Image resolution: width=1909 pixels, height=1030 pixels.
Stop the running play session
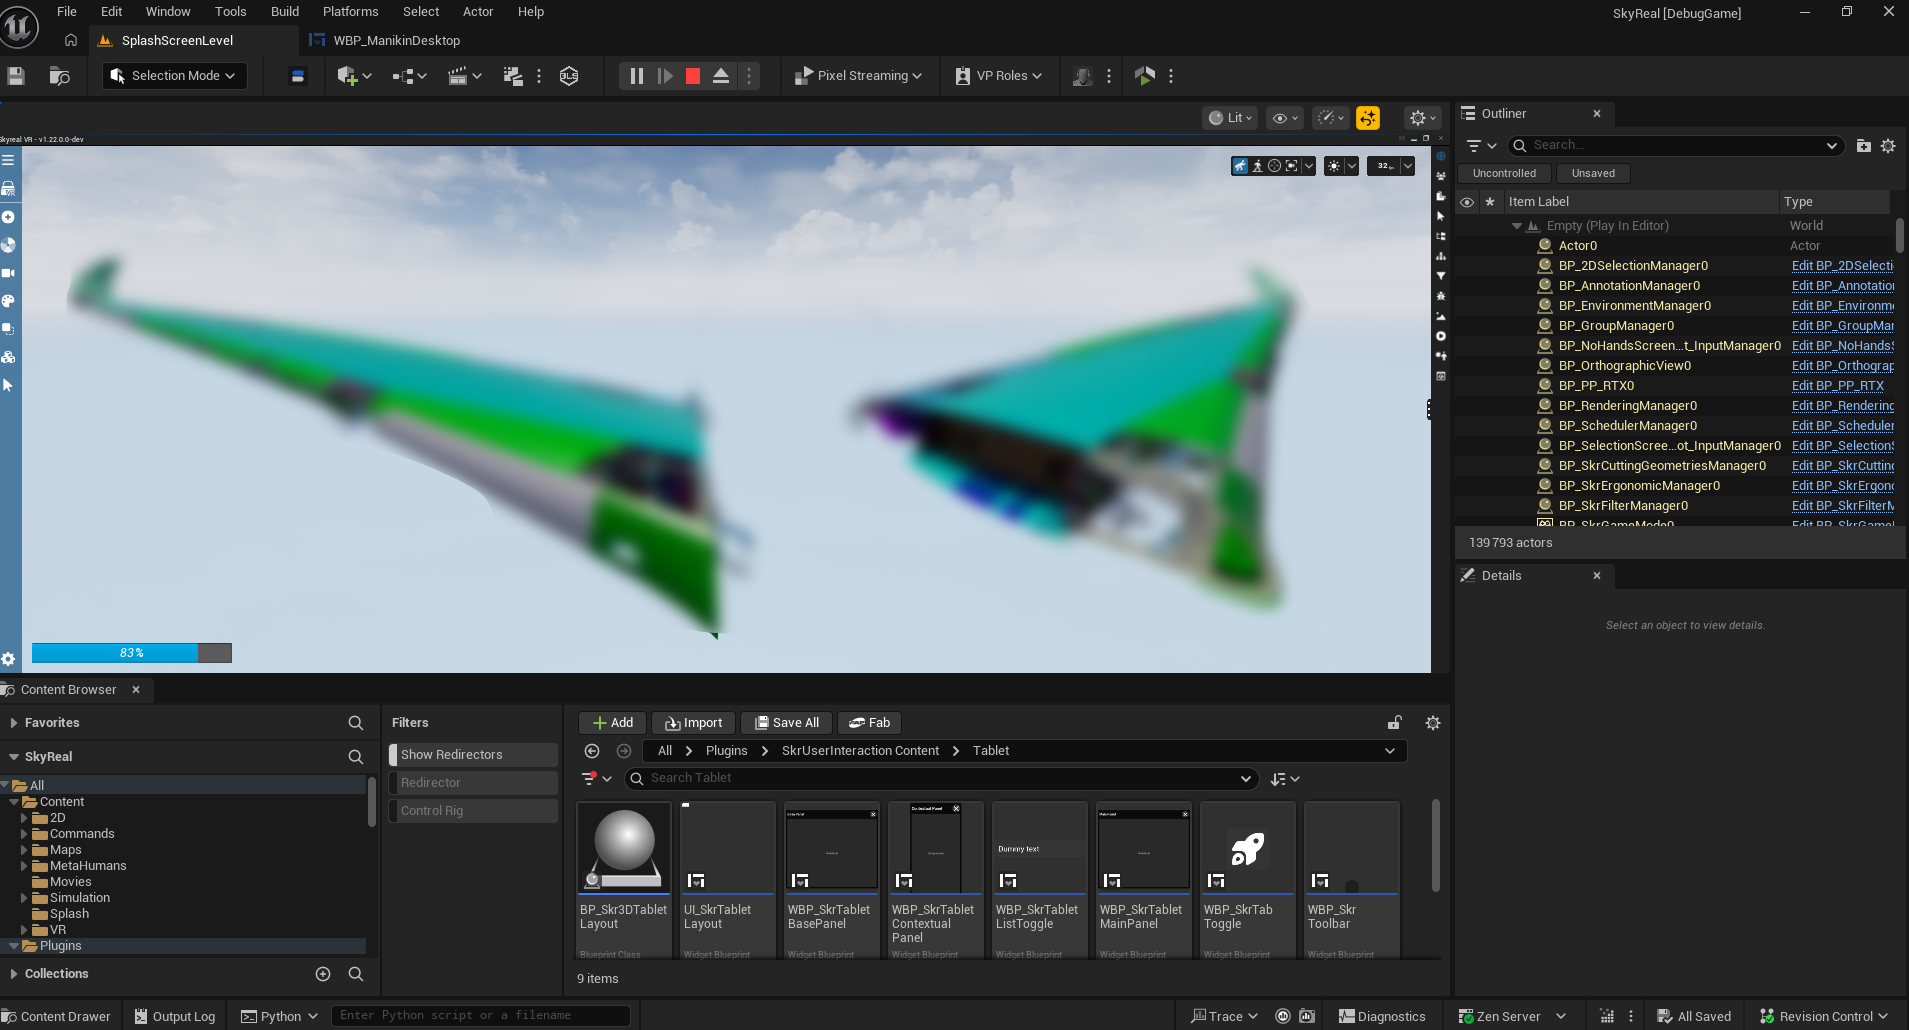(x=692, y=76)
